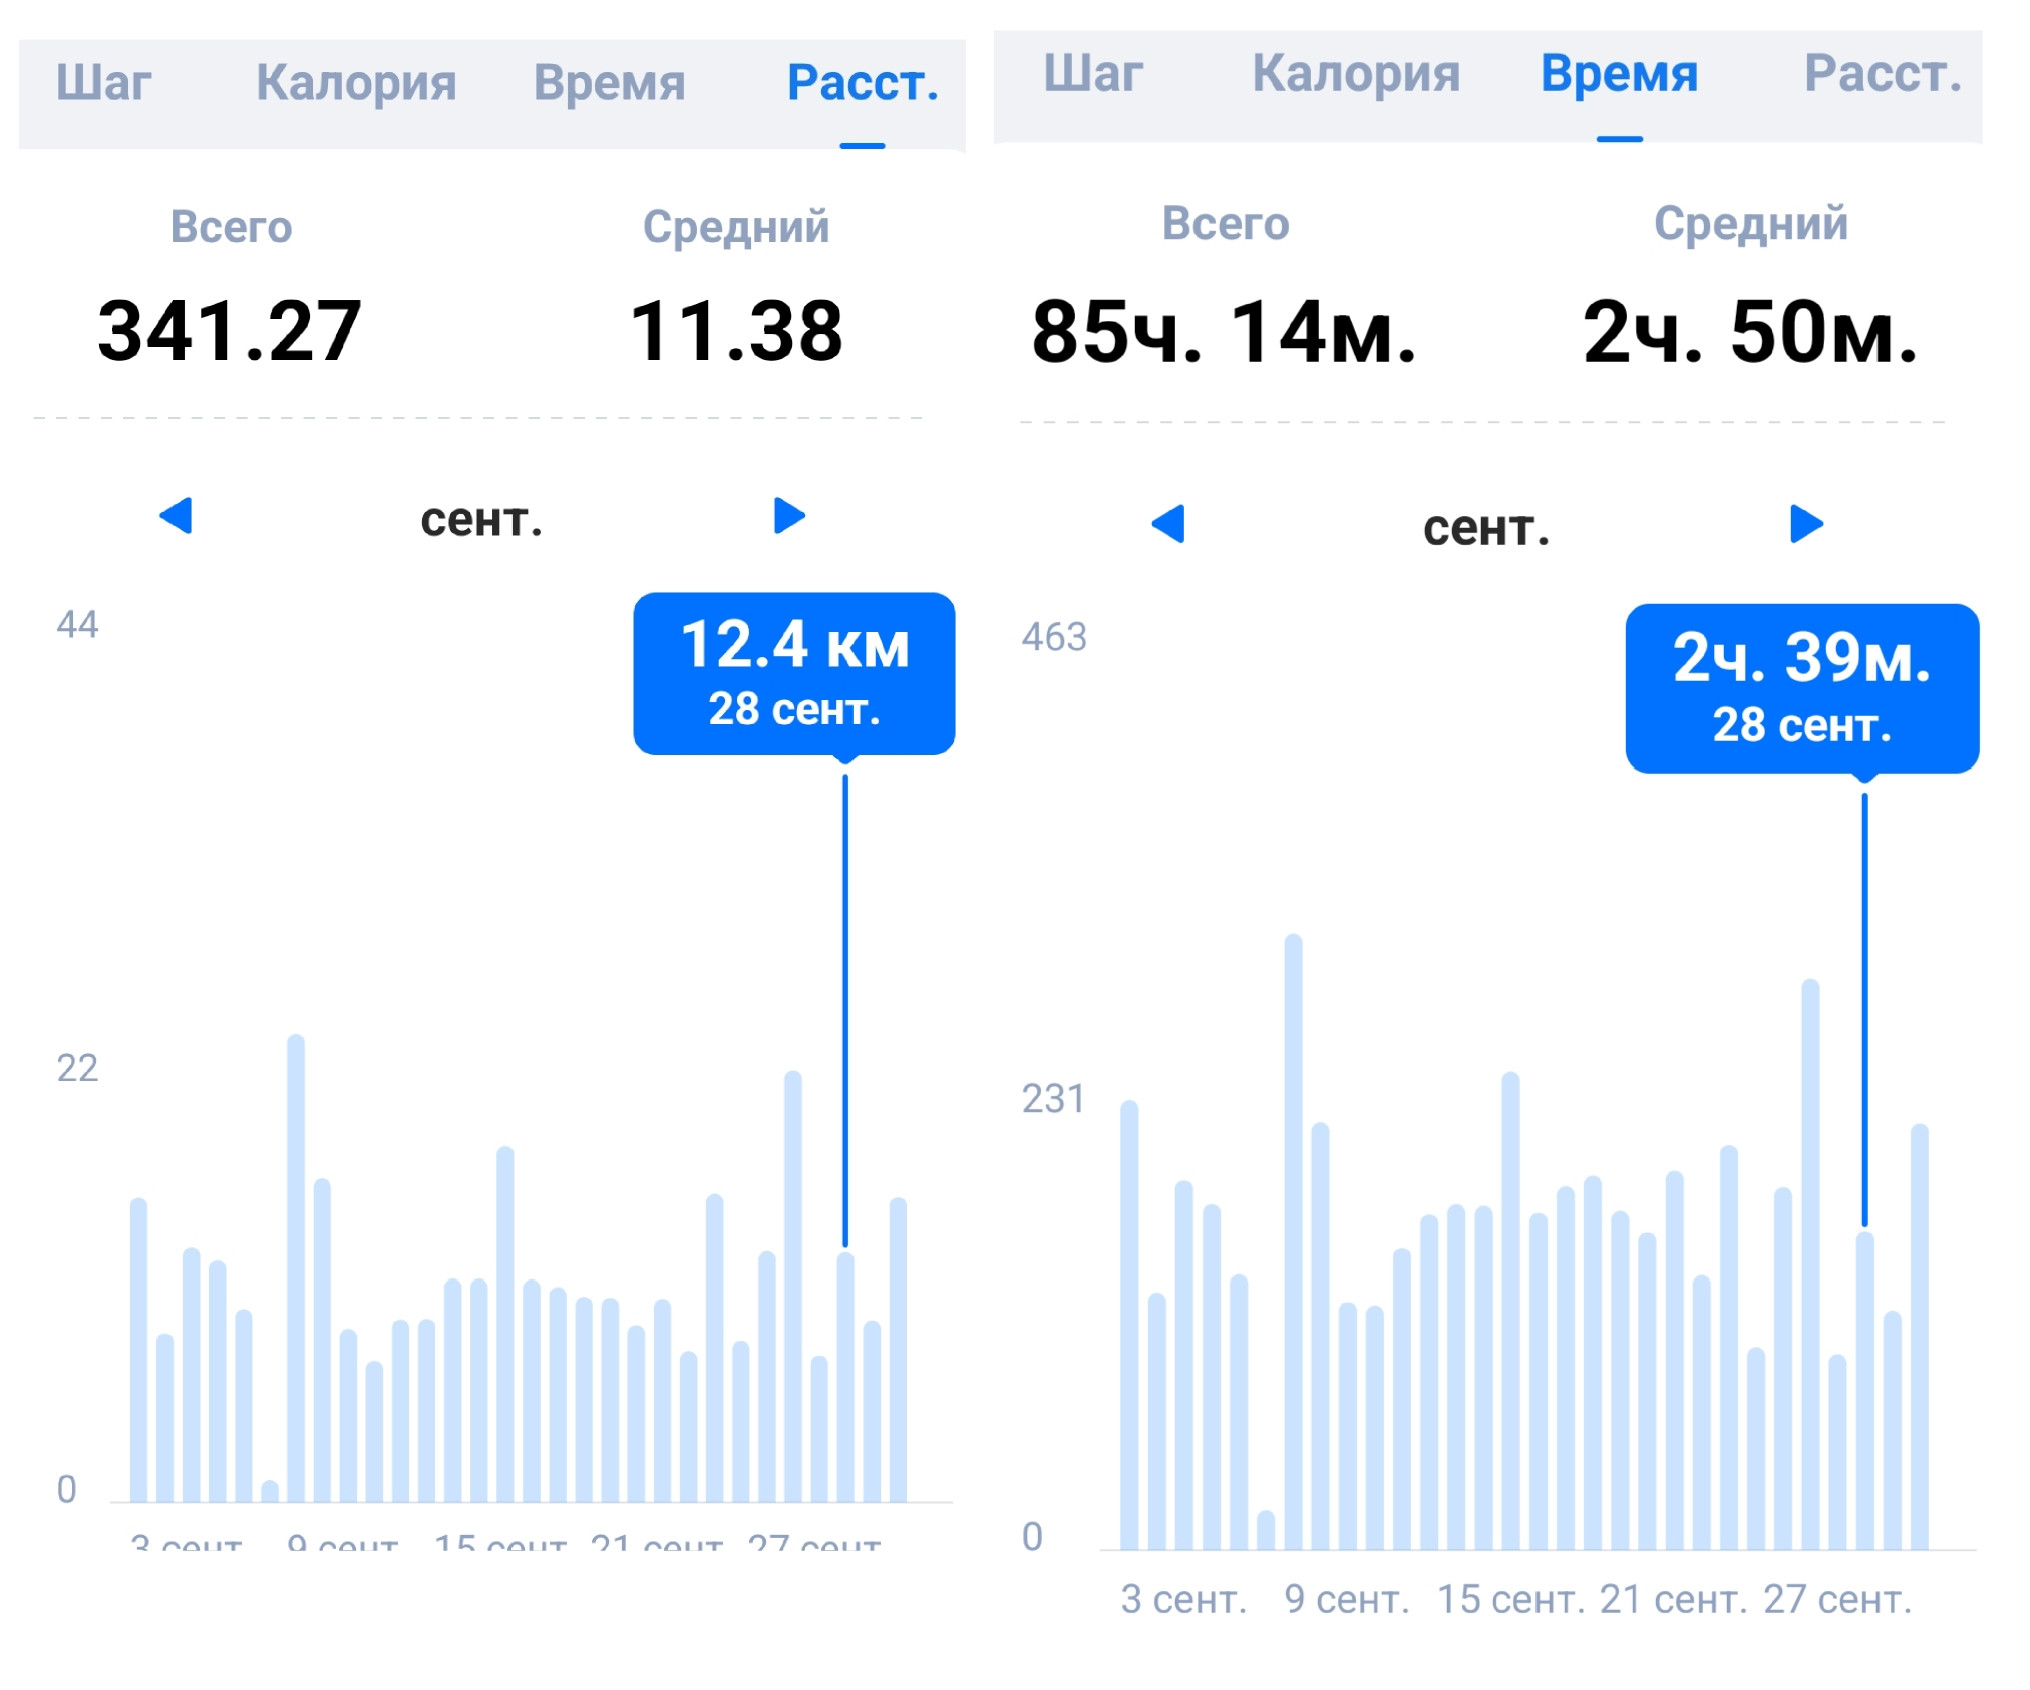
Task: Tap the 2ч. 39м. tooltip for 28 сент.
Action: [1802, 688]
